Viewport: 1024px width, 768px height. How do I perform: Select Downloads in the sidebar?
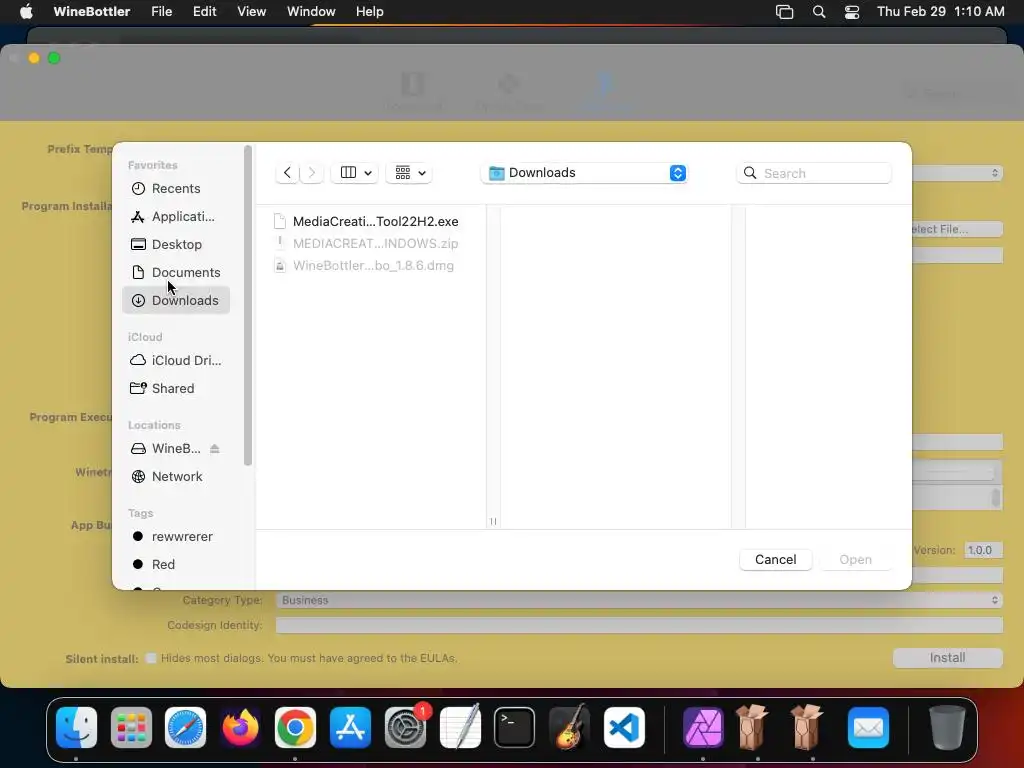pos(176,300)
